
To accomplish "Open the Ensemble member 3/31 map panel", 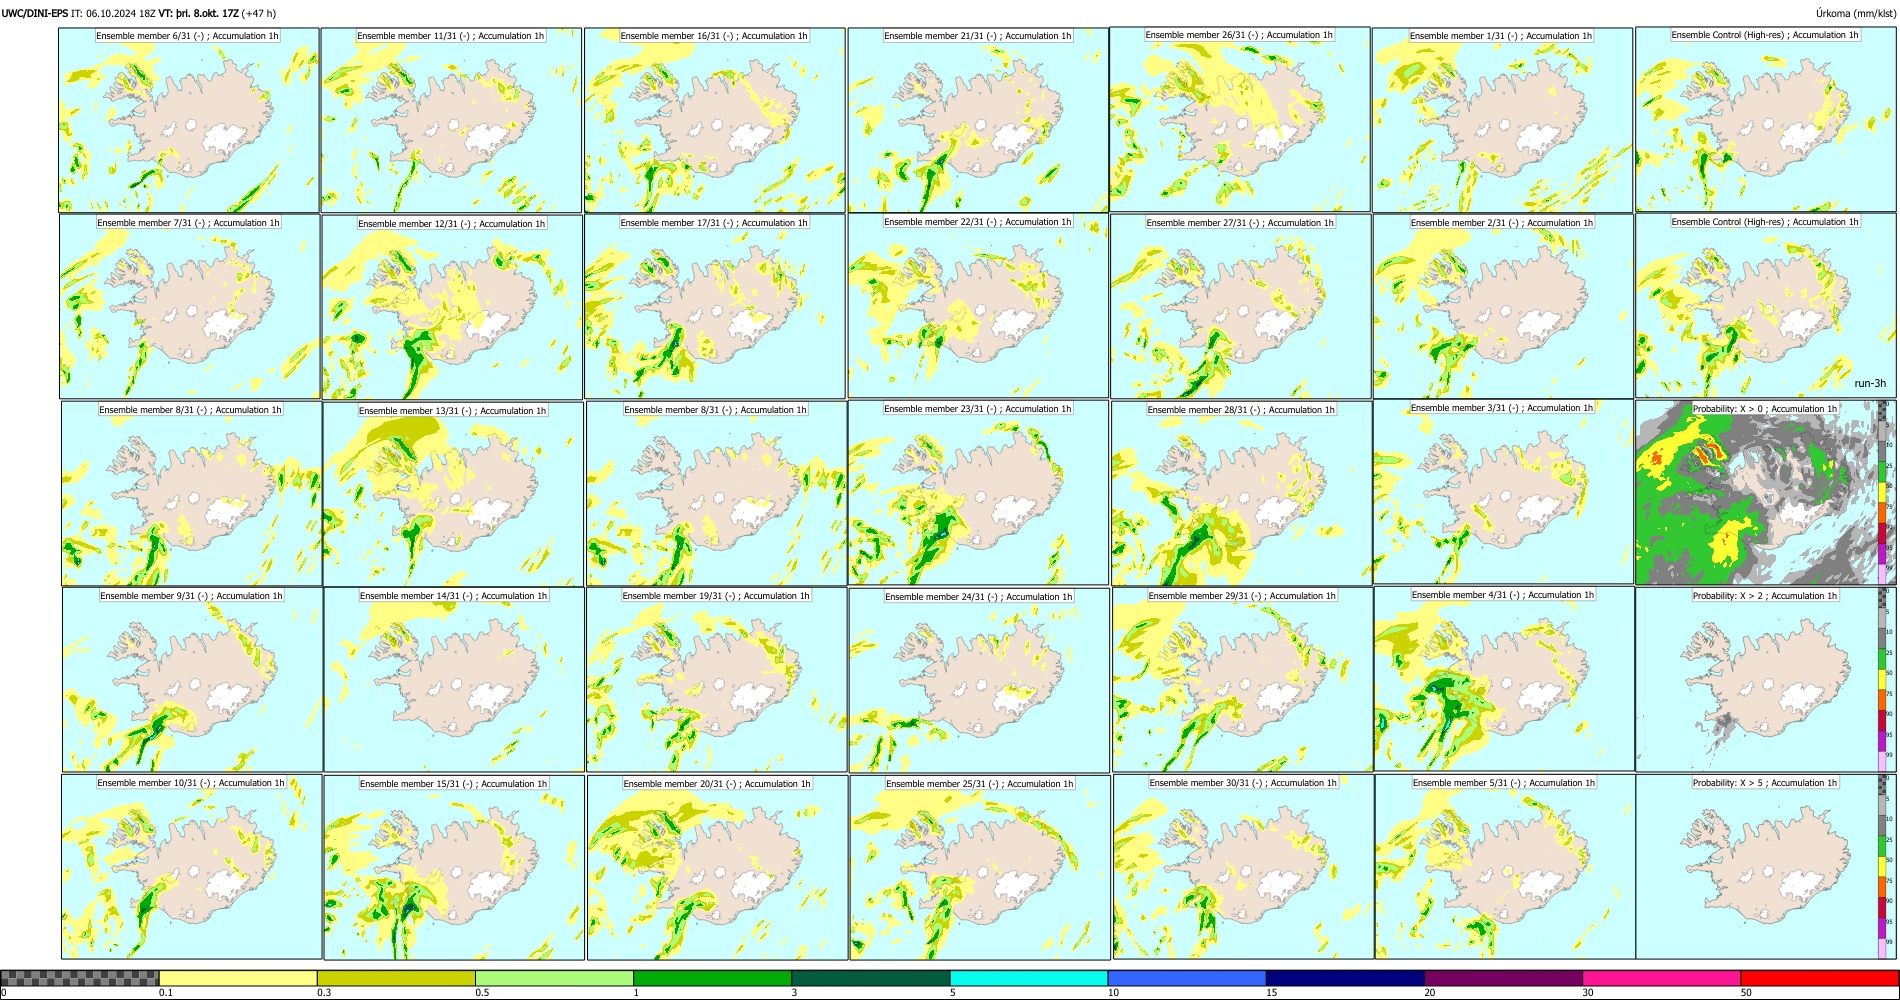I will click(1503, 492).
